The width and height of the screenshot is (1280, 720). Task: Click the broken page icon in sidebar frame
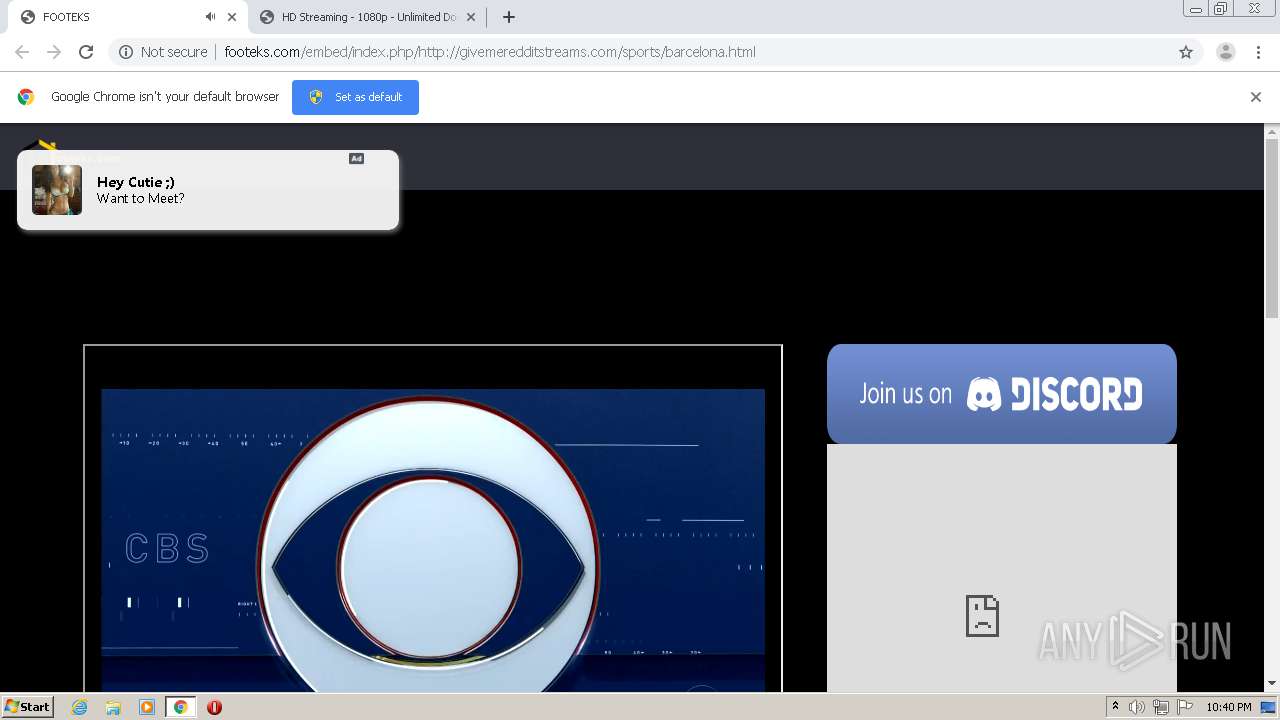point(982,616)
